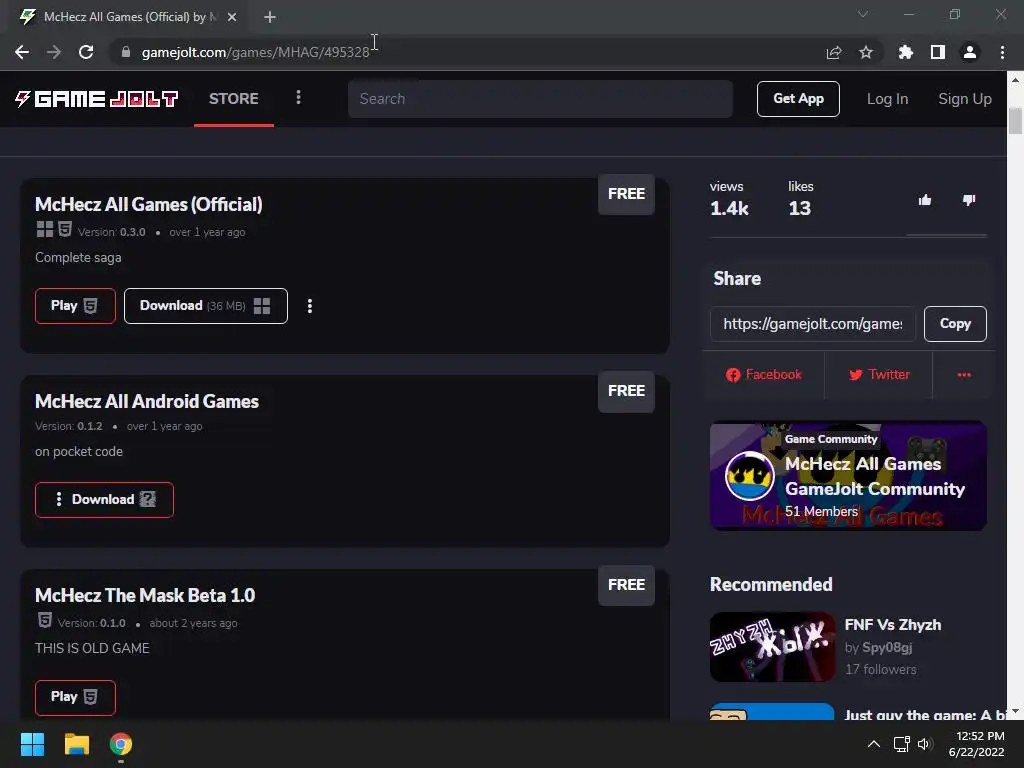Click the share URL text field
The height and width of the screenshot is (768, 1024).
812,324
